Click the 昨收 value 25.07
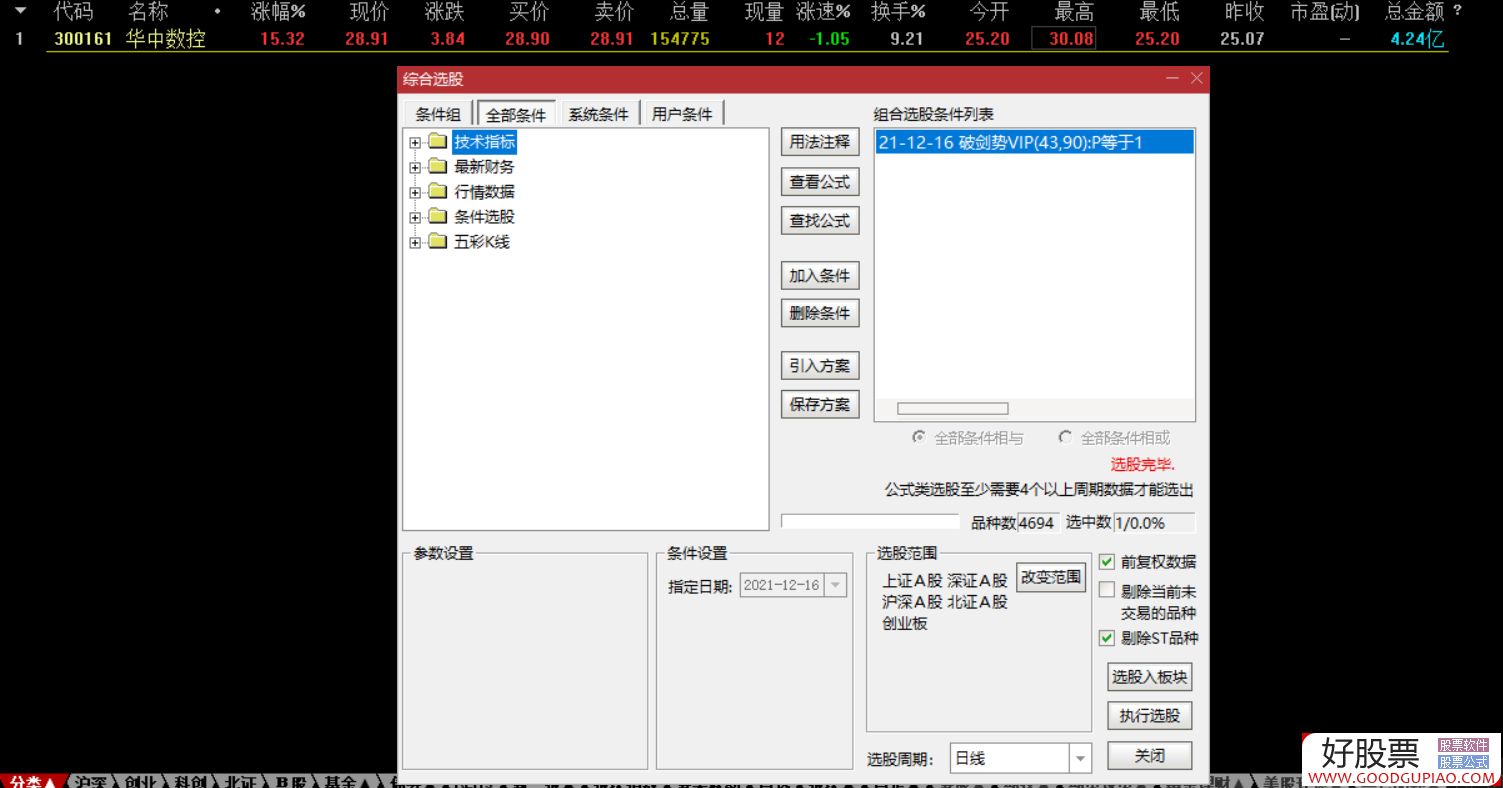The height and width of the screenshot is (788, 1503). [1242, 39]
